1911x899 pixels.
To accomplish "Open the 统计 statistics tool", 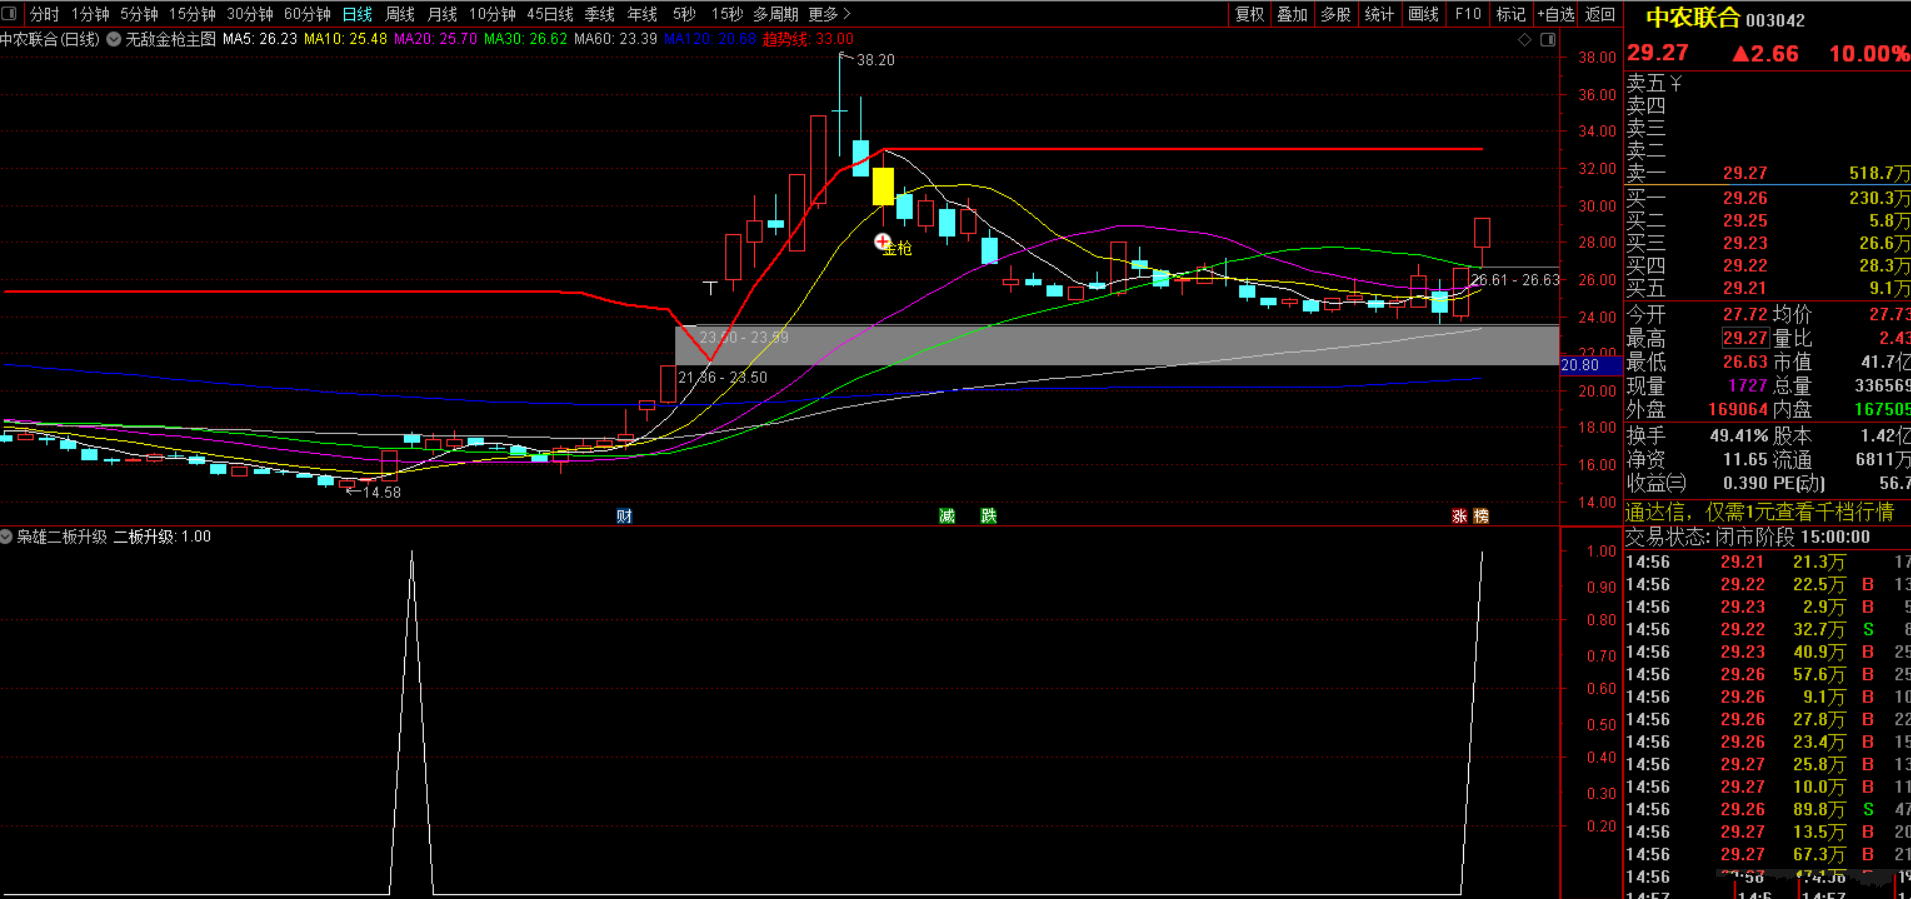I will [x=1380, y=14].
